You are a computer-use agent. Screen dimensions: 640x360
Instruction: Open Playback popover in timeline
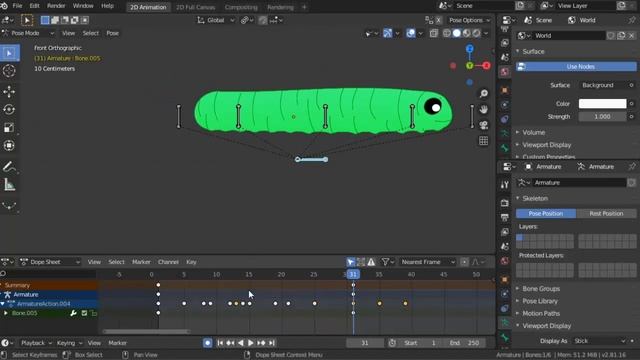tap(36, 343)
